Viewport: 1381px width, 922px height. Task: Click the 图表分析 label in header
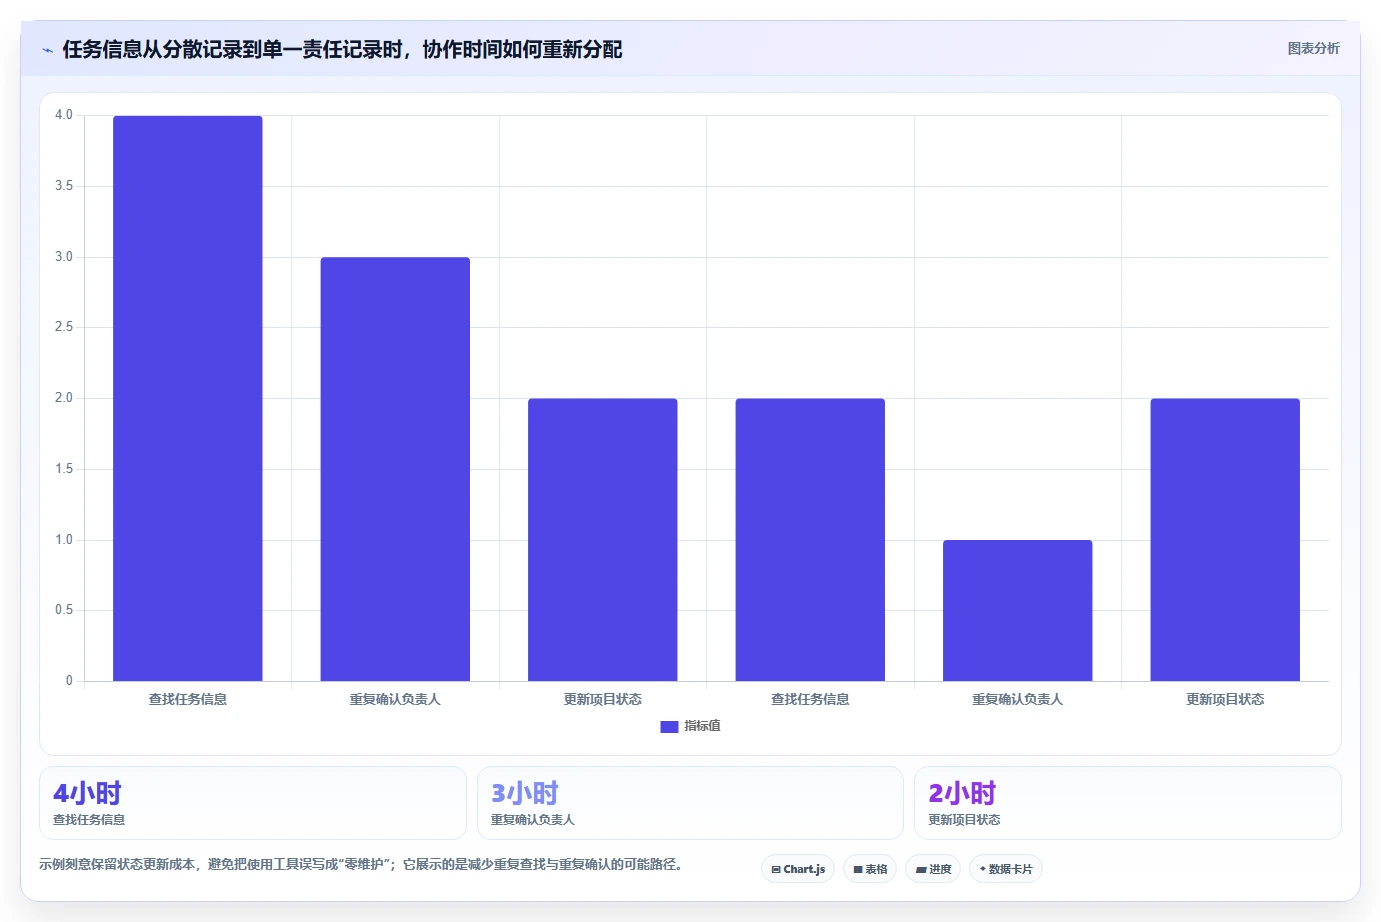(x=1313, y=48)
